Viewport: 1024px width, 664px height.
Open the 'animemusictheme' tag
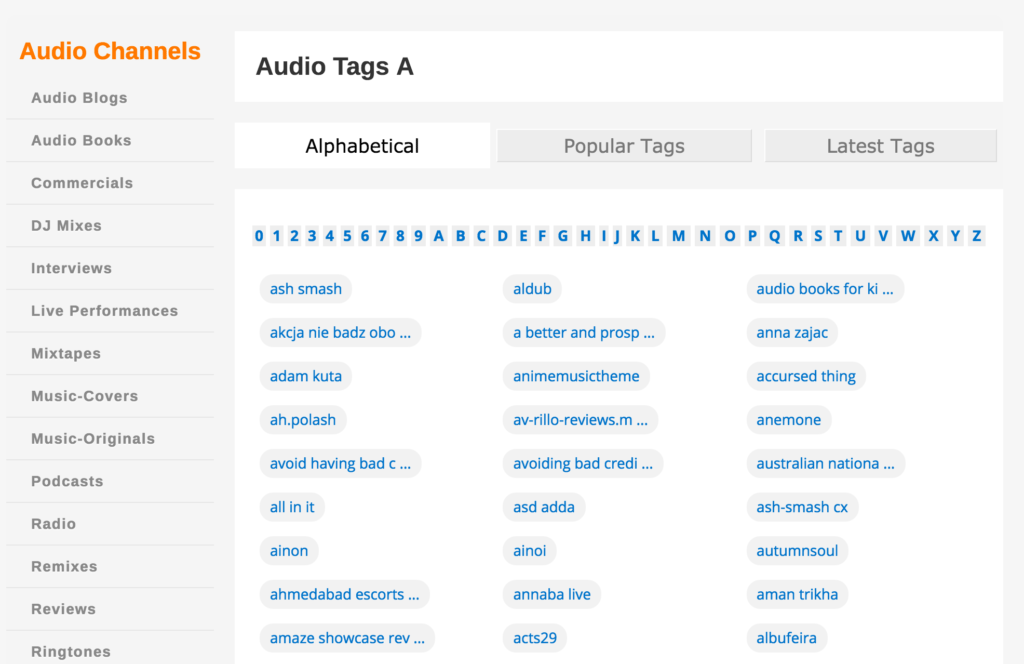click(x=576, y=376)
